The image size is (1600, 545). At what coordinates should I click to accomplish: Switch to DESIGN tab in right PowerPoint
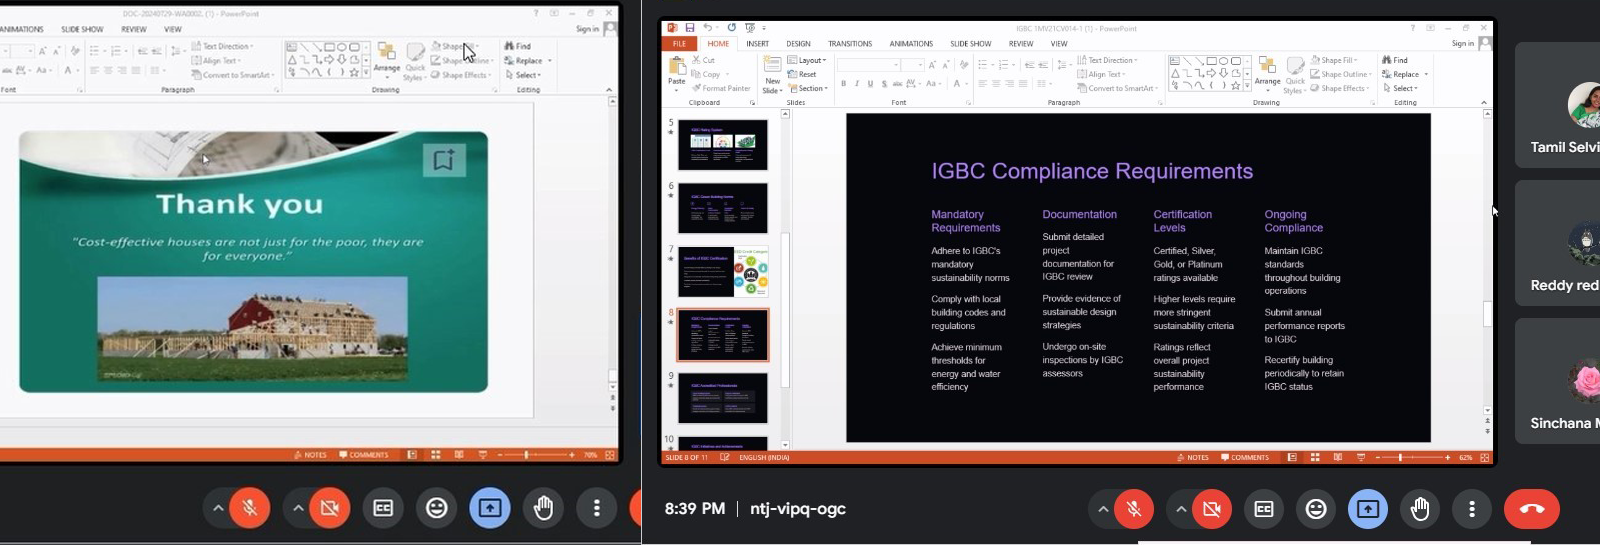(x=798, y=44)
